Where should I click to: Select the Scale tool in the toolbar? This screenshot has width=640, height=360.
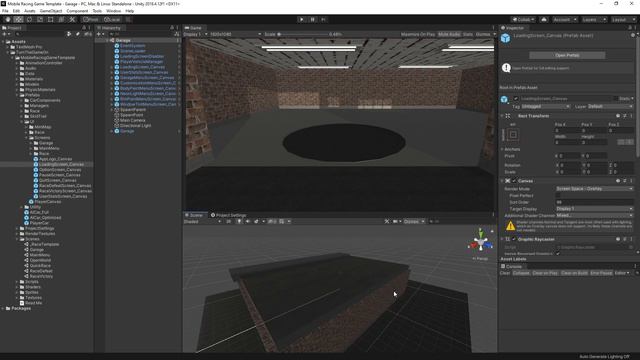click(x=40, y=19)
